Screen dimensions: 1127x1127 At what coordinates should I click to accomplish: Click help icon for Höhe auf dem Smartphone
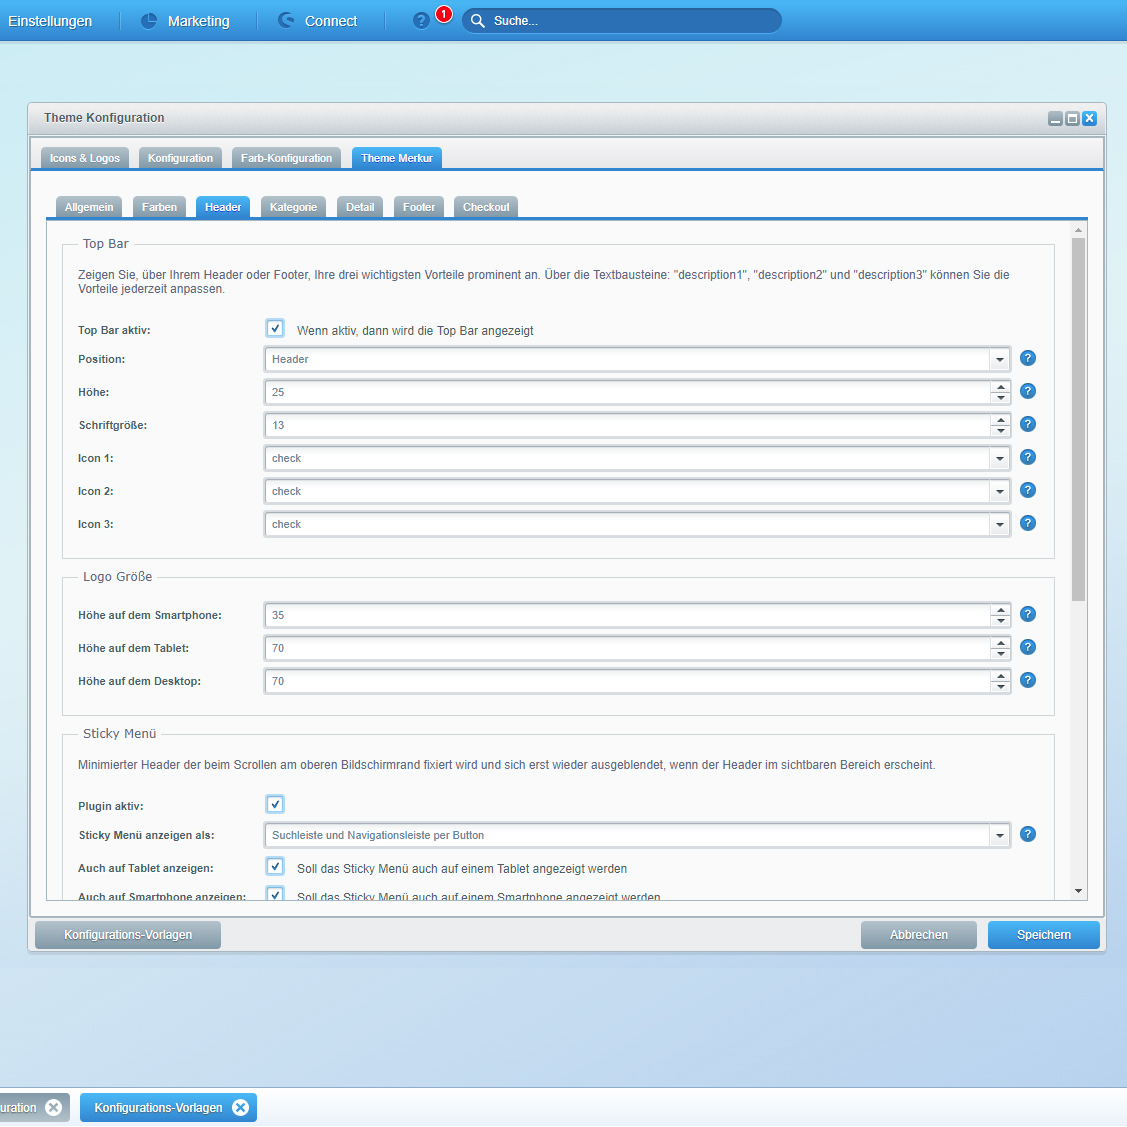(1027, 614)
